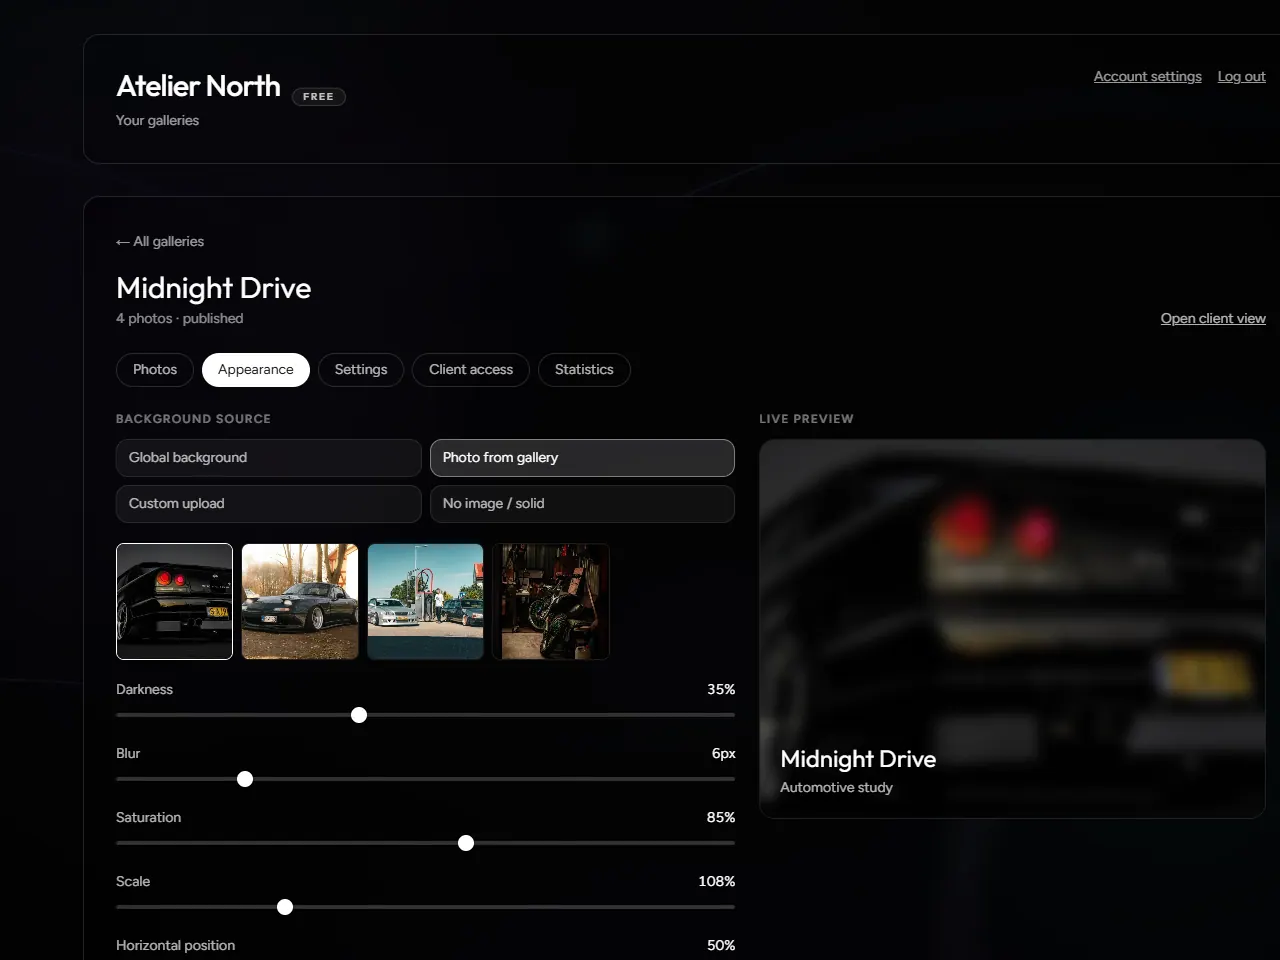This screenshot has height=960, width=1280.
Task: Click the Darkness slider handle
Action: 359,715
